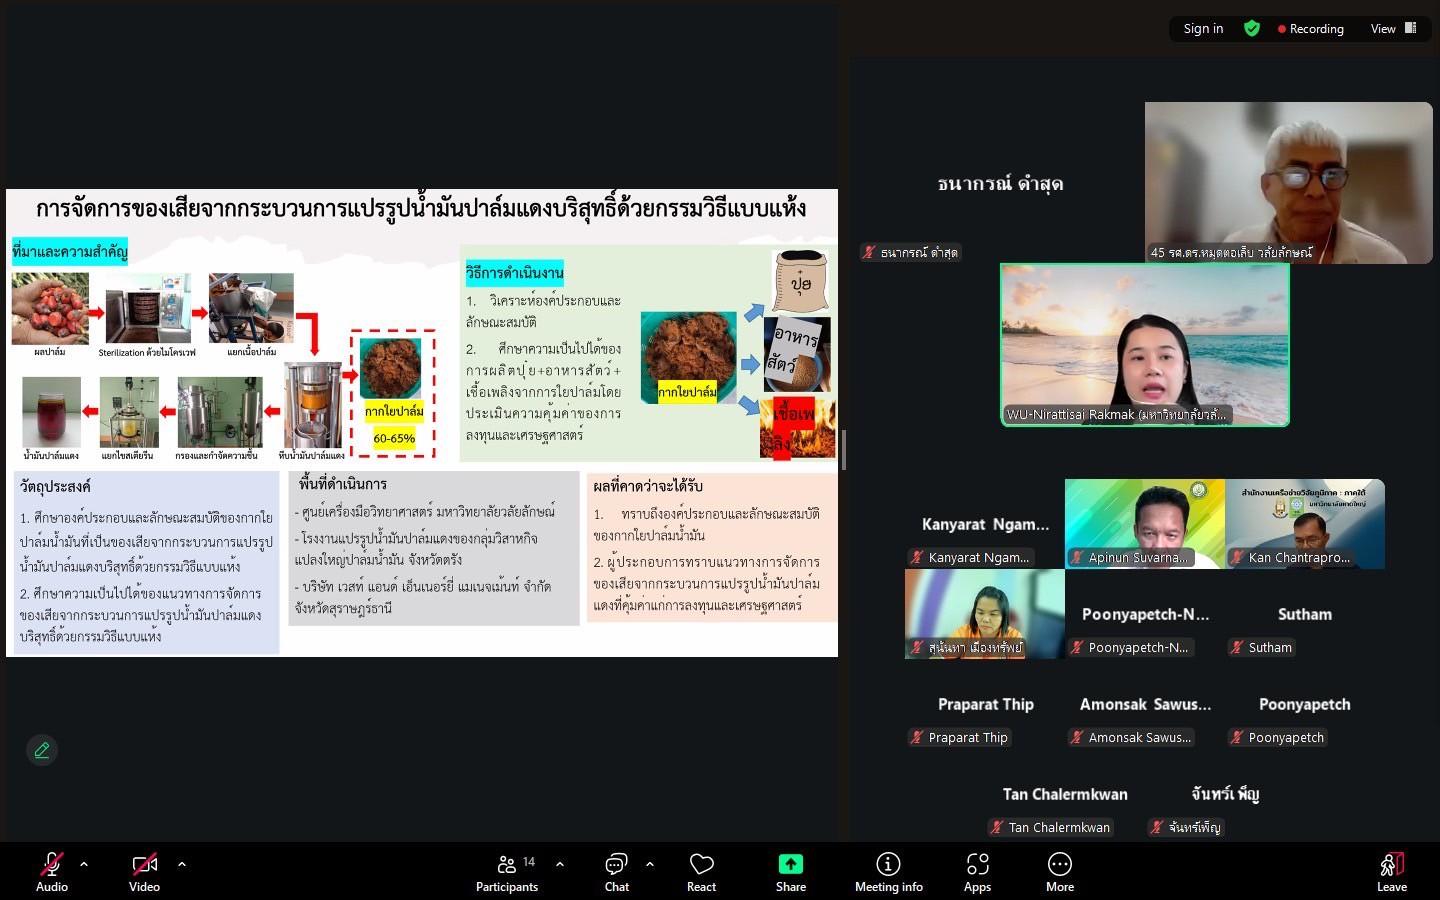1440x900 pixels.
Task: Open Meeting info details
Action: point(888,870)
